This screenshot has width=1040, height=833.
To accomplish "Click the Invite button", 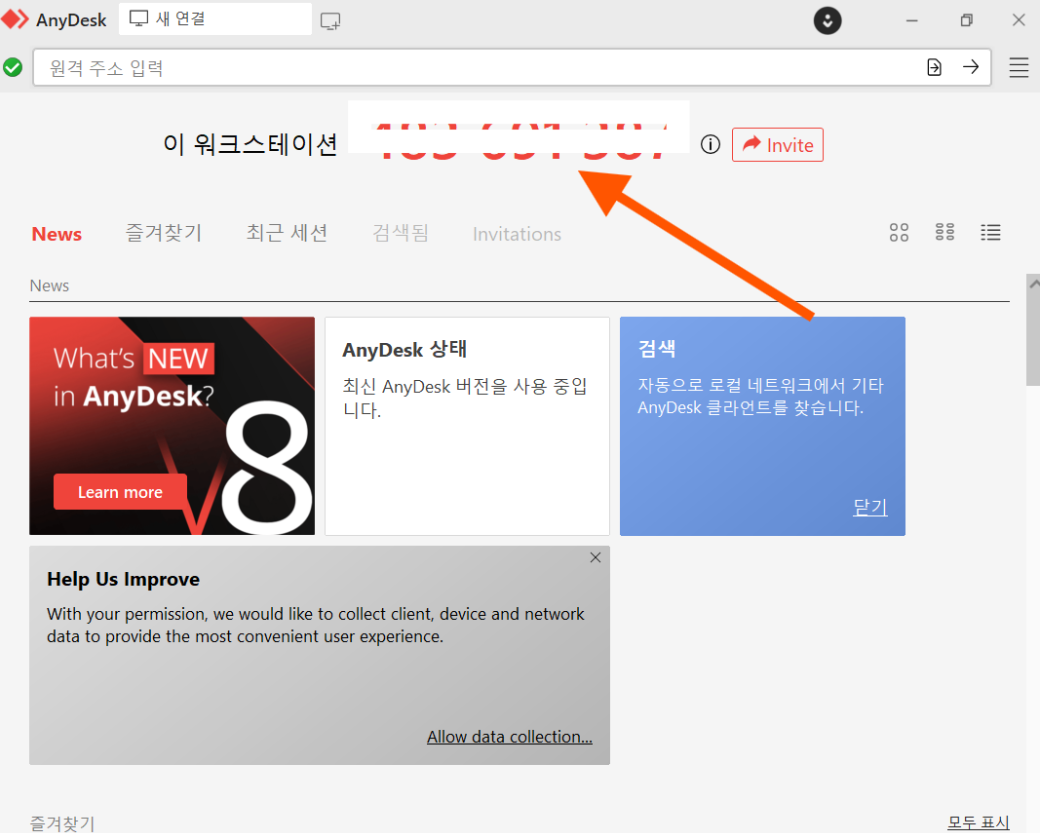I will pyautogui.click(x=777, y=145).
